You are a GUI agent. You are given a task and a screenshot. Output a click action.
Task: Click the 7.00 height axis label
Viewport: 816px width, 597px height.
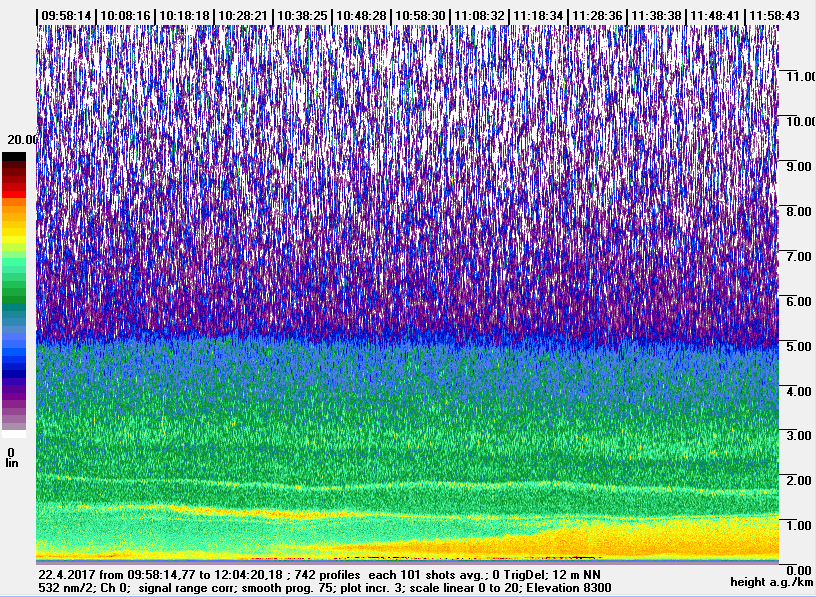tap(797, 256)
